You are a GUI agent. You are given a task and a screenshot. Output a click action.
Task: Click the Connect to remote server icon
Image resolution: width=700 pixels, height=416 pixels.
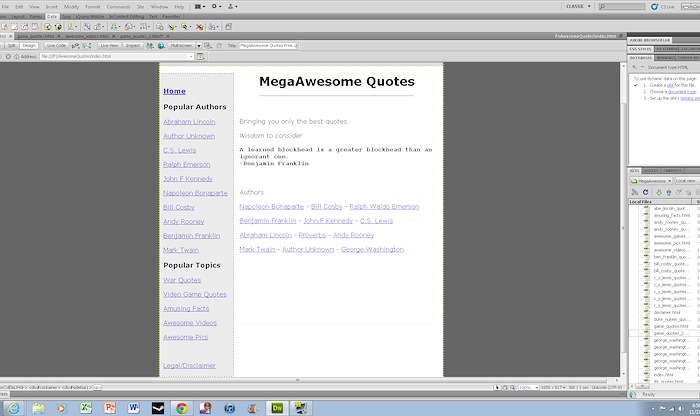coord(635,192)
